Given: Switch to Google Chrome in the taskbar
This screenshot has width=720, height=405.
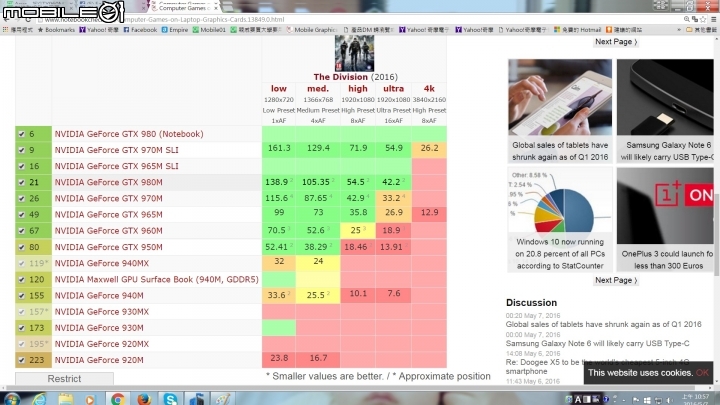Looking at the screenshot, I should (x=118, y=399).
